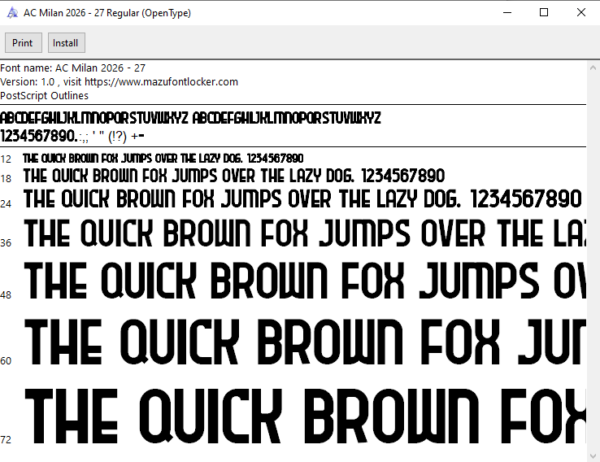Click the size 60 sample label
This screenshot has height=462, width=600.
(x=6, y=361)
